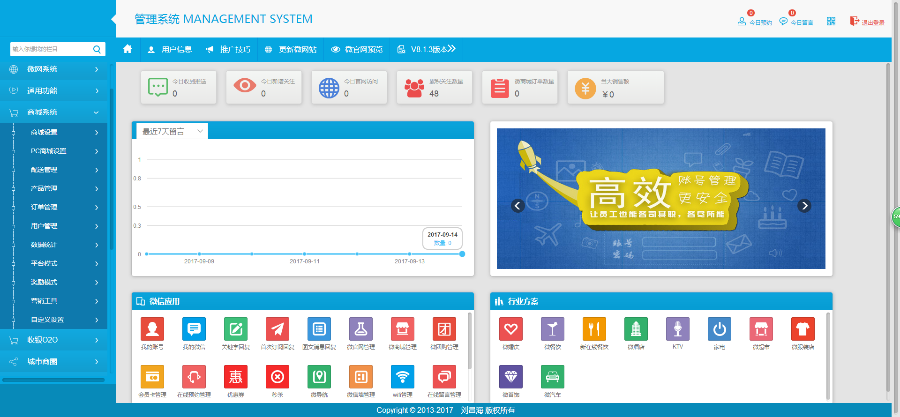
Task: Open today's bookings link in header
Action: [x=755, y=20]
